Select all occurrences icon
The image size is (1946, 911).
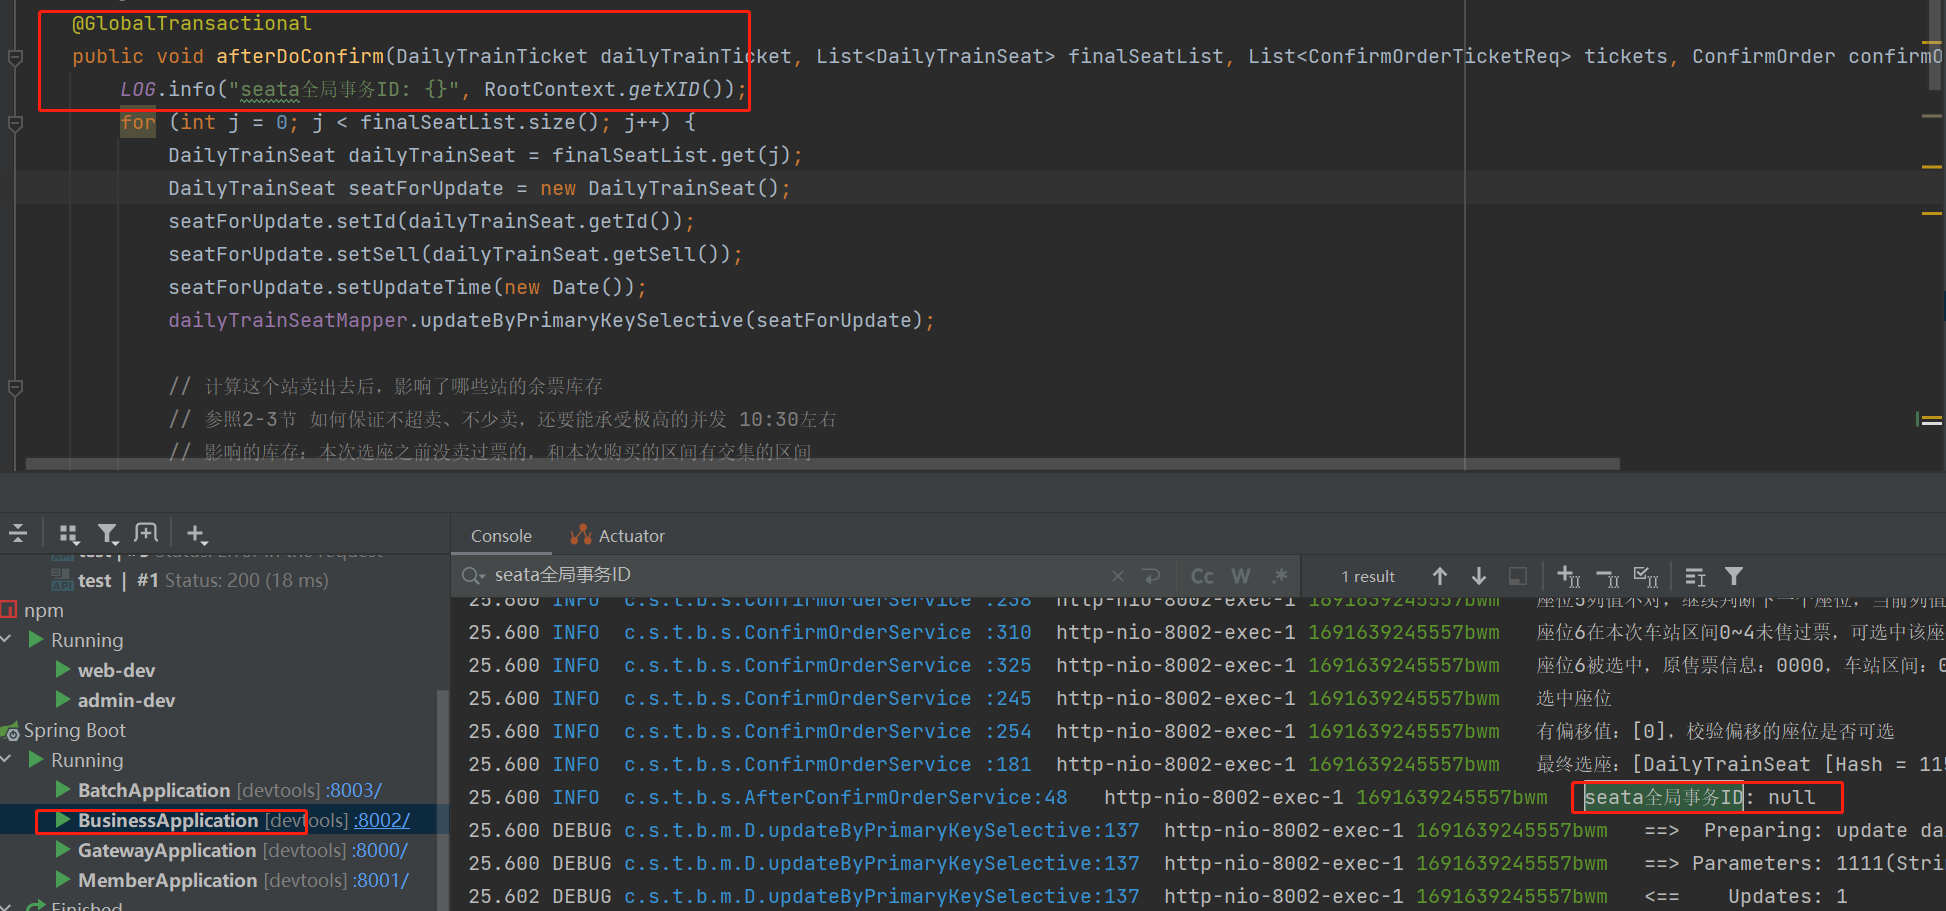click(x=1646, y=576)
